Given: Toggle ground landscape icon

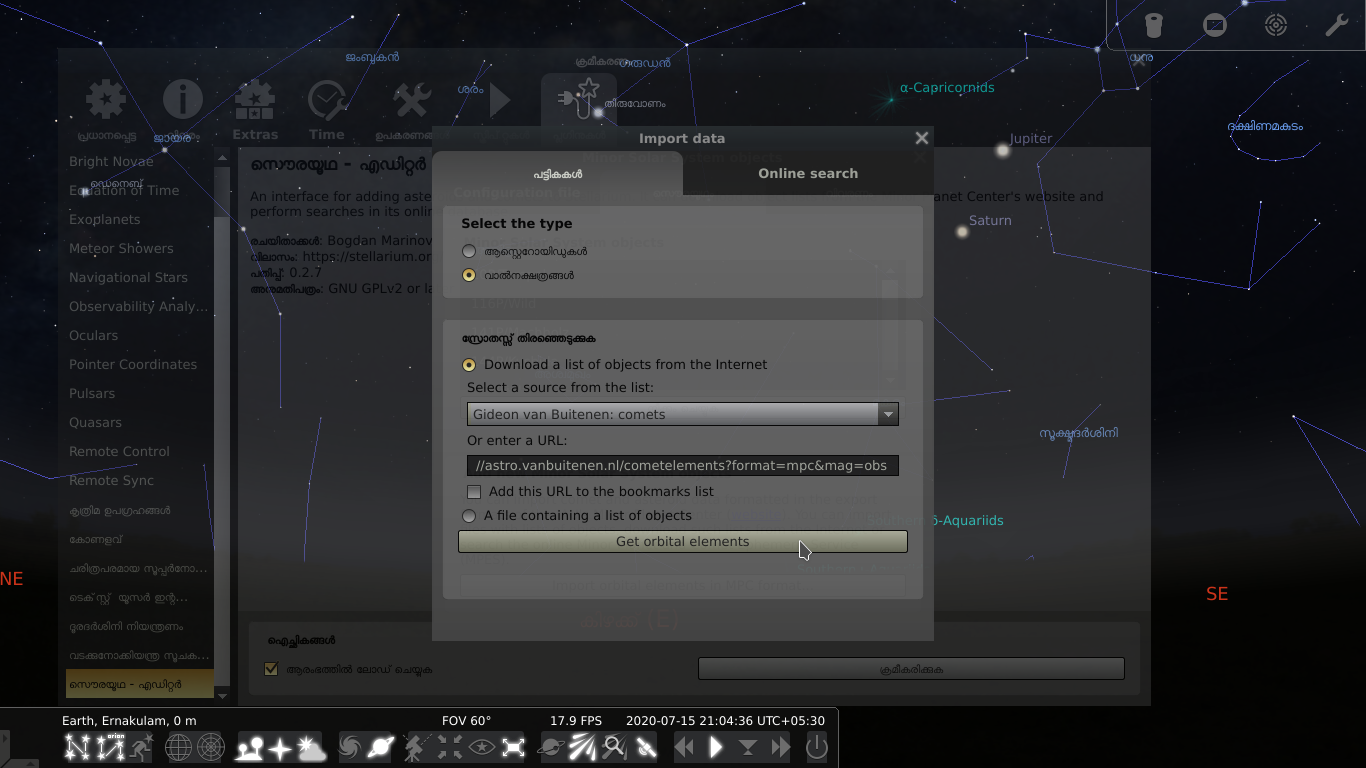Looking at the screenshot, I should point(249,747).
